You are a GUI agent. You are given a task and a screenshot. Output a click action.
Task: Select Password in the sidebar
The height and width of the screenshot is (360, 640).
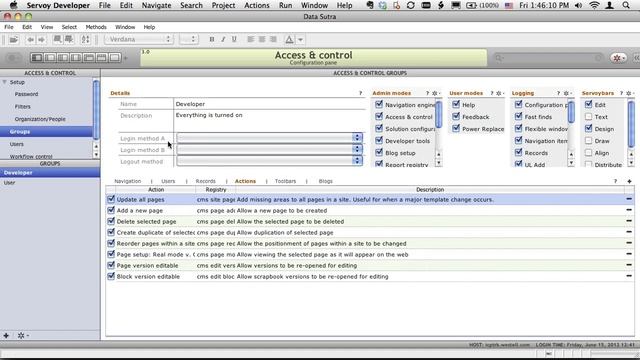pos(26,94)
